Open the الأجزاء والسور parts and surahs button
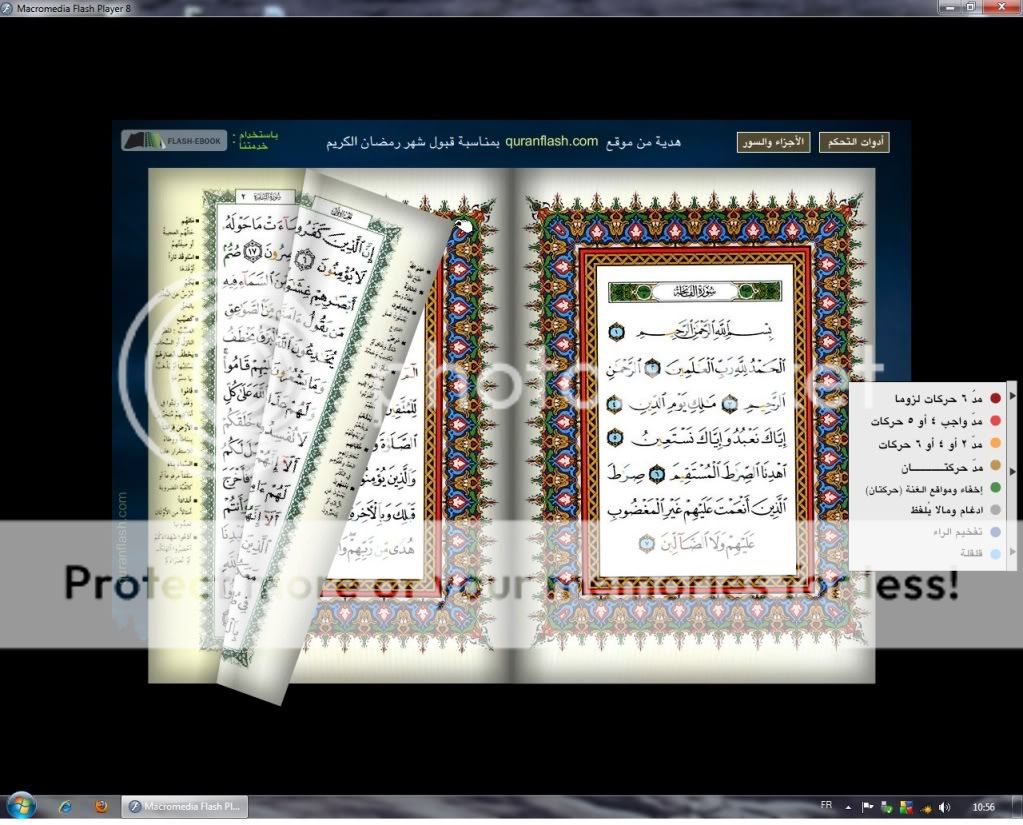The image size is (1023, 825). click(773, 142)
